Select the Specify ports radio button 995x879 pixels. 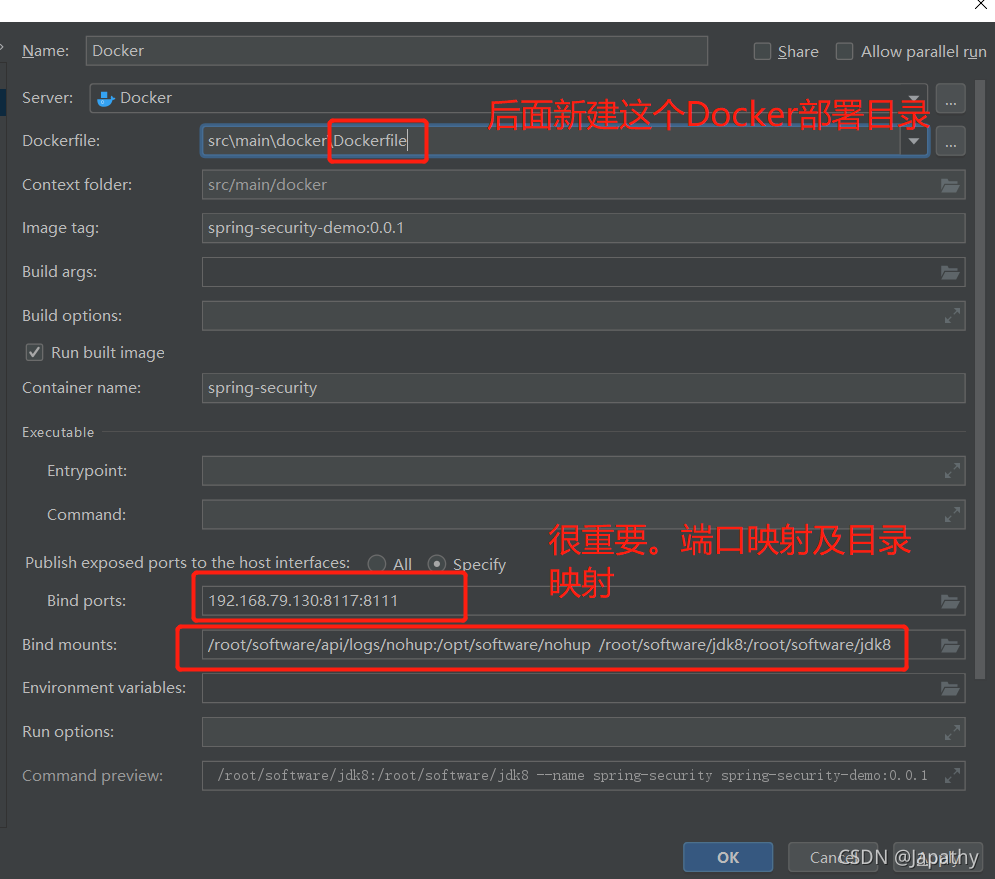click(x=437, y=564)
